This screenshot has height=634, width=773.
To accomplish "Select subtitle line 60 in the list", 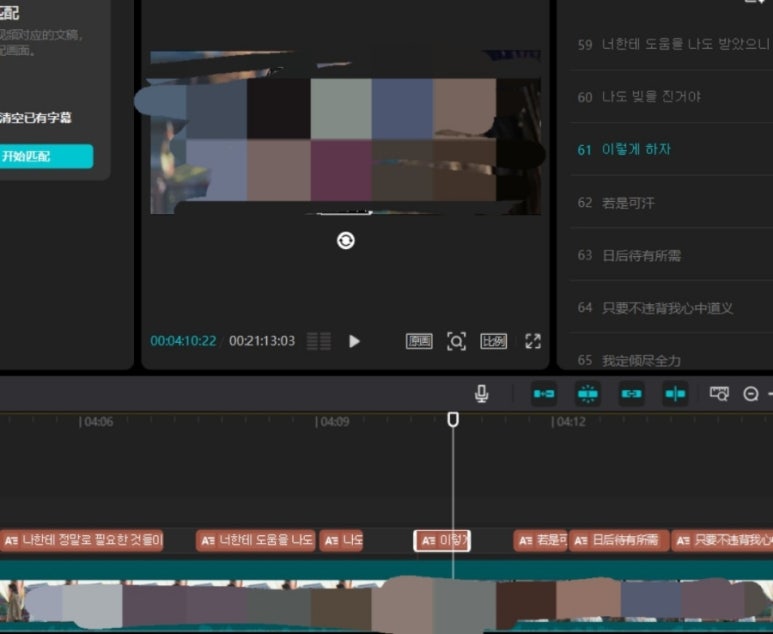I will (671, 97).
